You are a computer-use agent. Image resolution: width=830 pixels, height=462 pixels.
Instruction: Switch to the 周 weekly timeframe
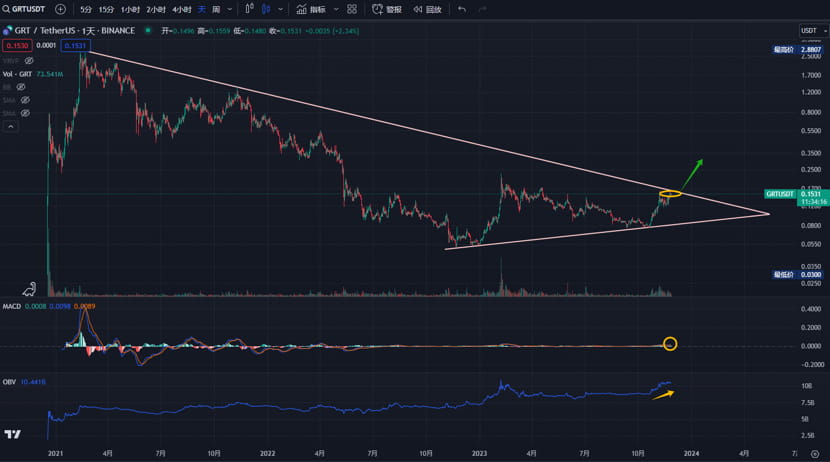pyautogui.click(x=216, y=10)
